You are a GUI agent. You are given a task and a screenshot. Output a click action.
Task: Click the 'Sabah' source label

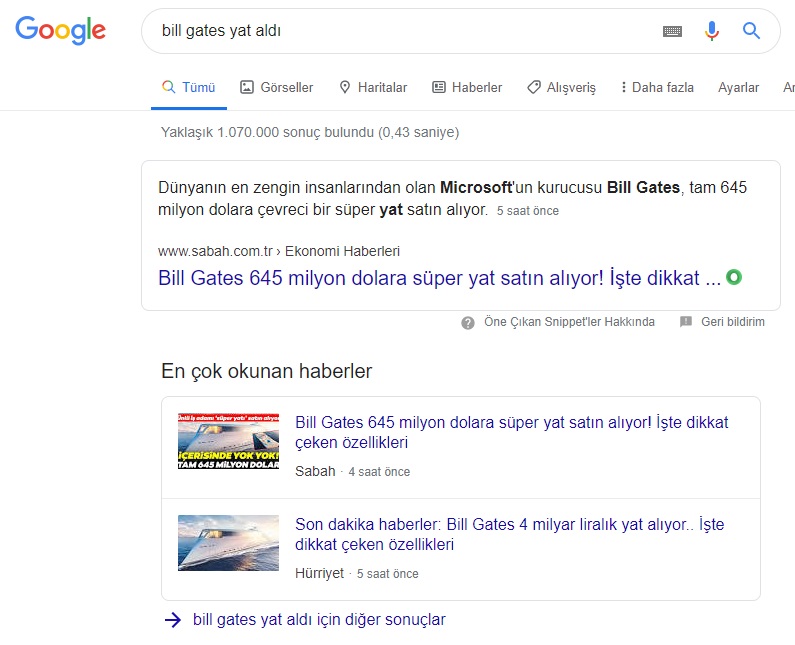tap(315, 472)
